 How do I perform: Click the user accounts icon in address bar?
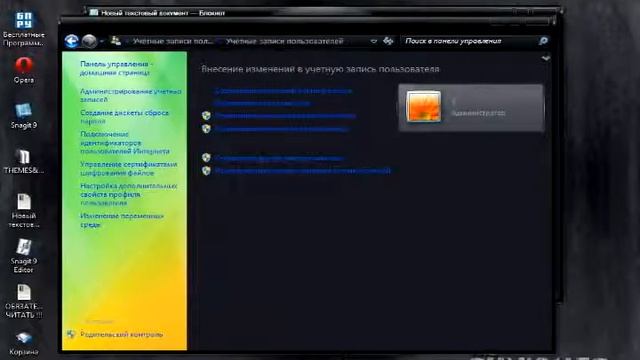click(x=116, y=41)
